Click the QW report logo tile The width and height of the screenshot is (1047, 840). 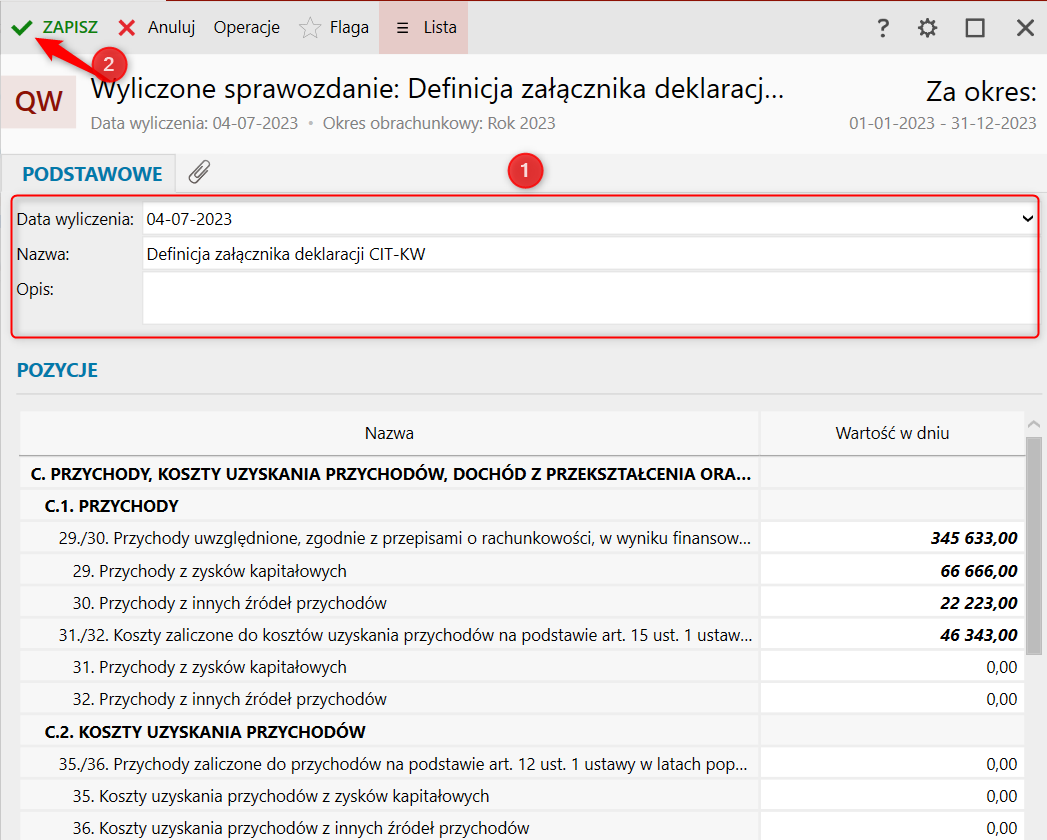(39, 101)
